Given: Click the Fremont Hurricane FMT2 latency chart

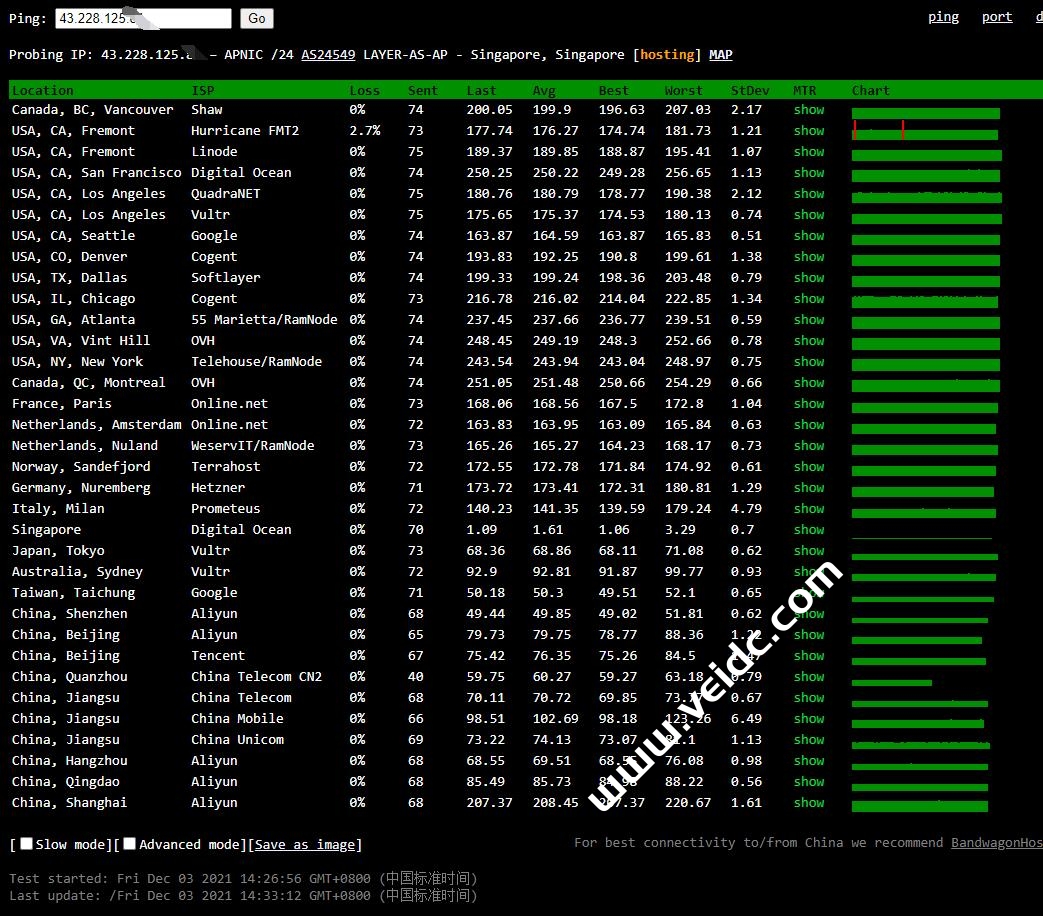Looking at the screenshot, I should point(925,131).
